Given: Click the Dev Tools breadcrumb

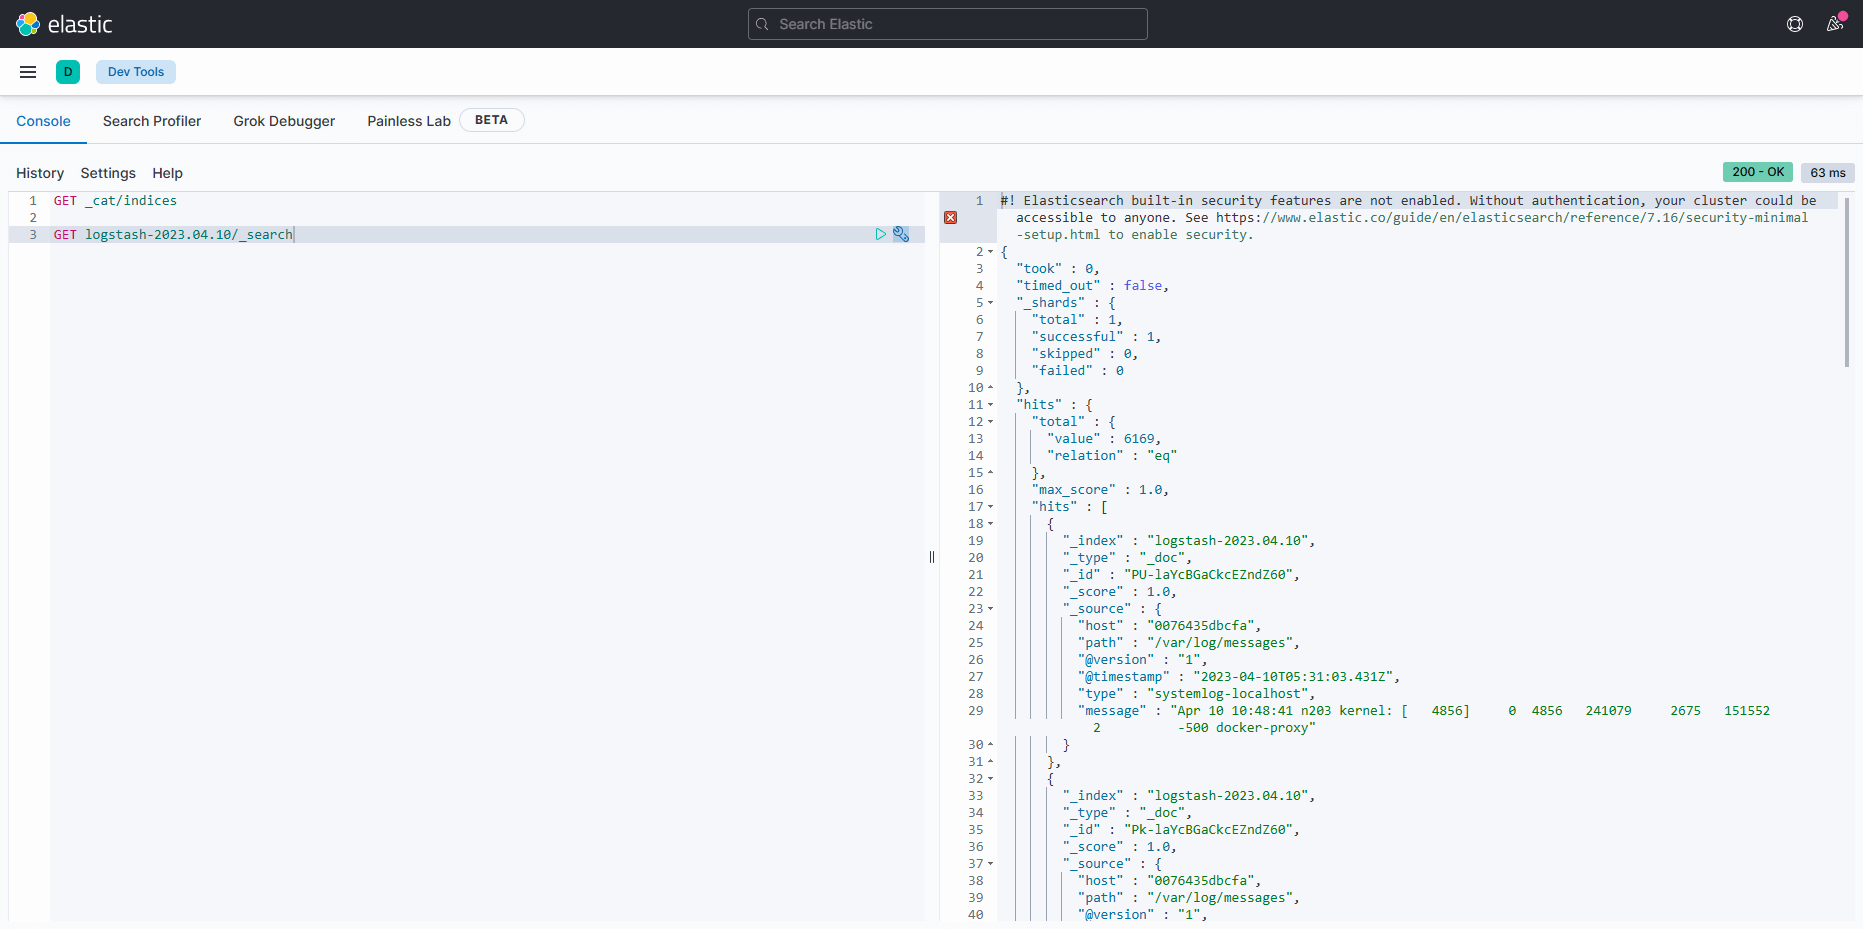Looking at the screenshot, I should pos(136,72).
